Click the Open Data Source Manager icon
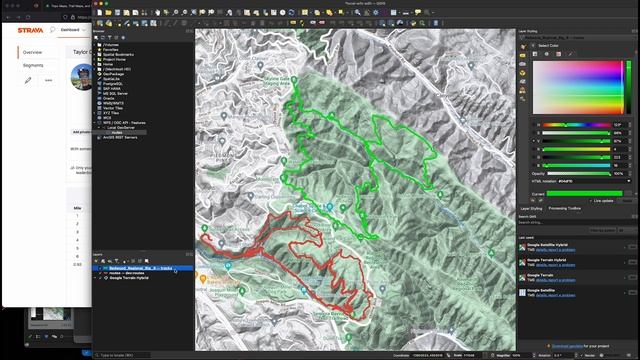Screen dimensions: 640x360 coord(100,23)
